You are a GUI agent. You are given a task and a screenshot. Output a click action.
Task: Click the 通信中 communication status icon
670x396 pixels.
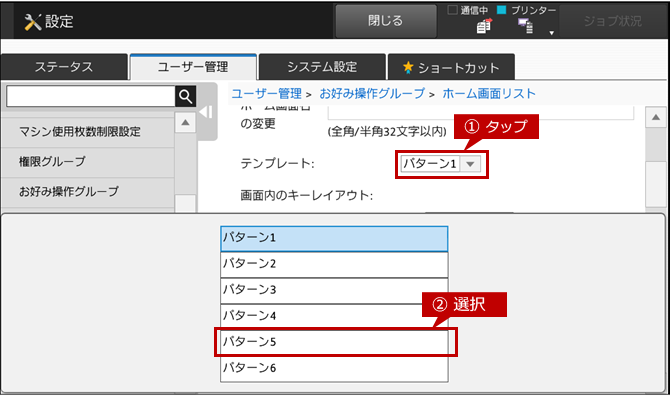click(x=485, y=26)
